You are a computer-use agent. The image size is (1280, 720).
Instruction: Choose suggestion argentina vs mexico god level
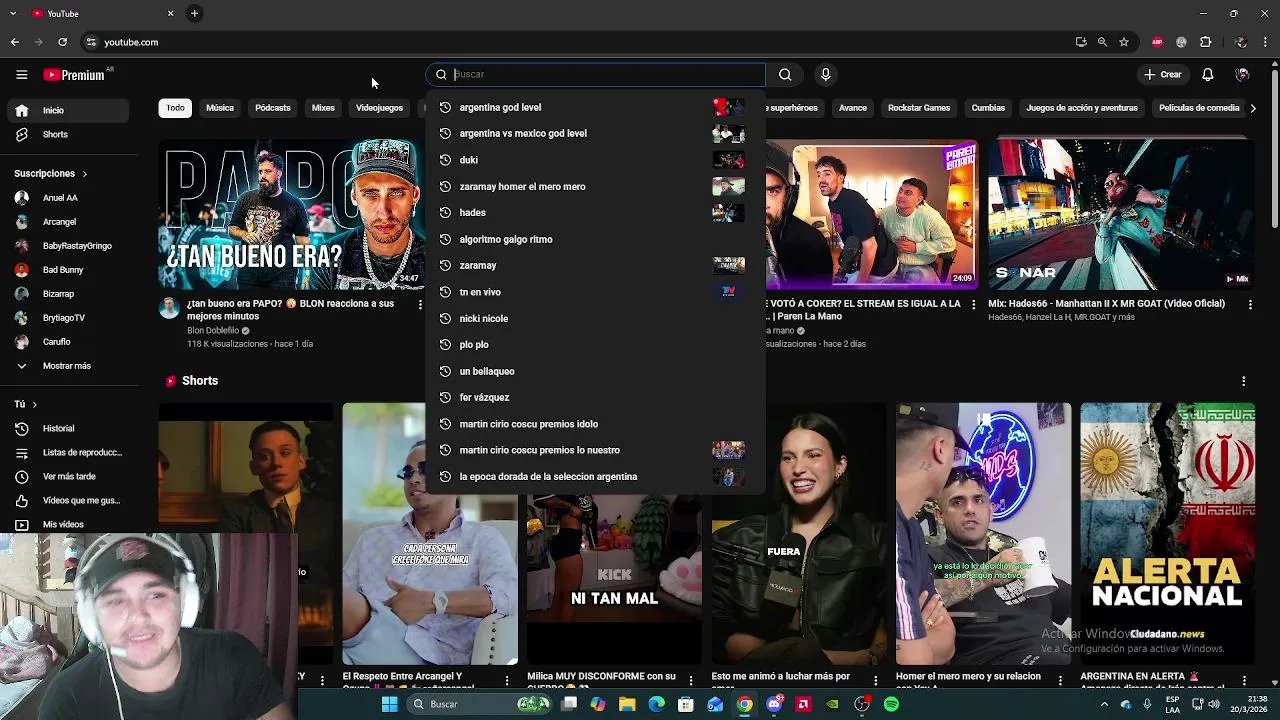(595, 133)
